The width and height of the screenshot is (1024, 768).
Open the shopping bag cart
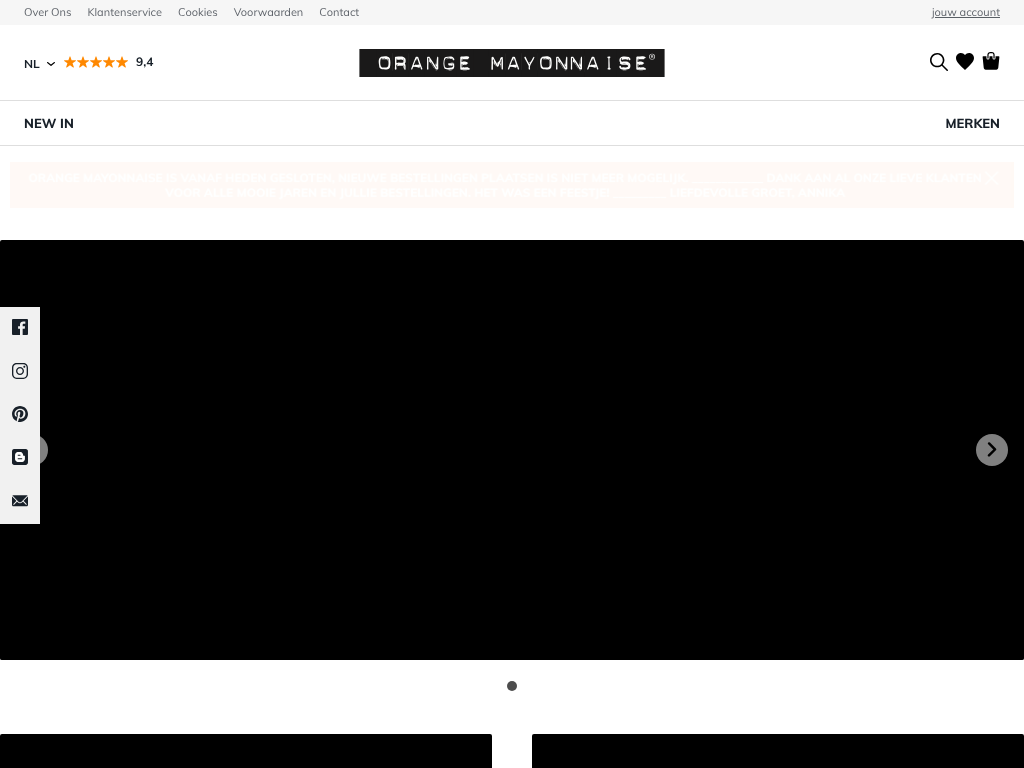pyautogui.click(x=991, y=61)
